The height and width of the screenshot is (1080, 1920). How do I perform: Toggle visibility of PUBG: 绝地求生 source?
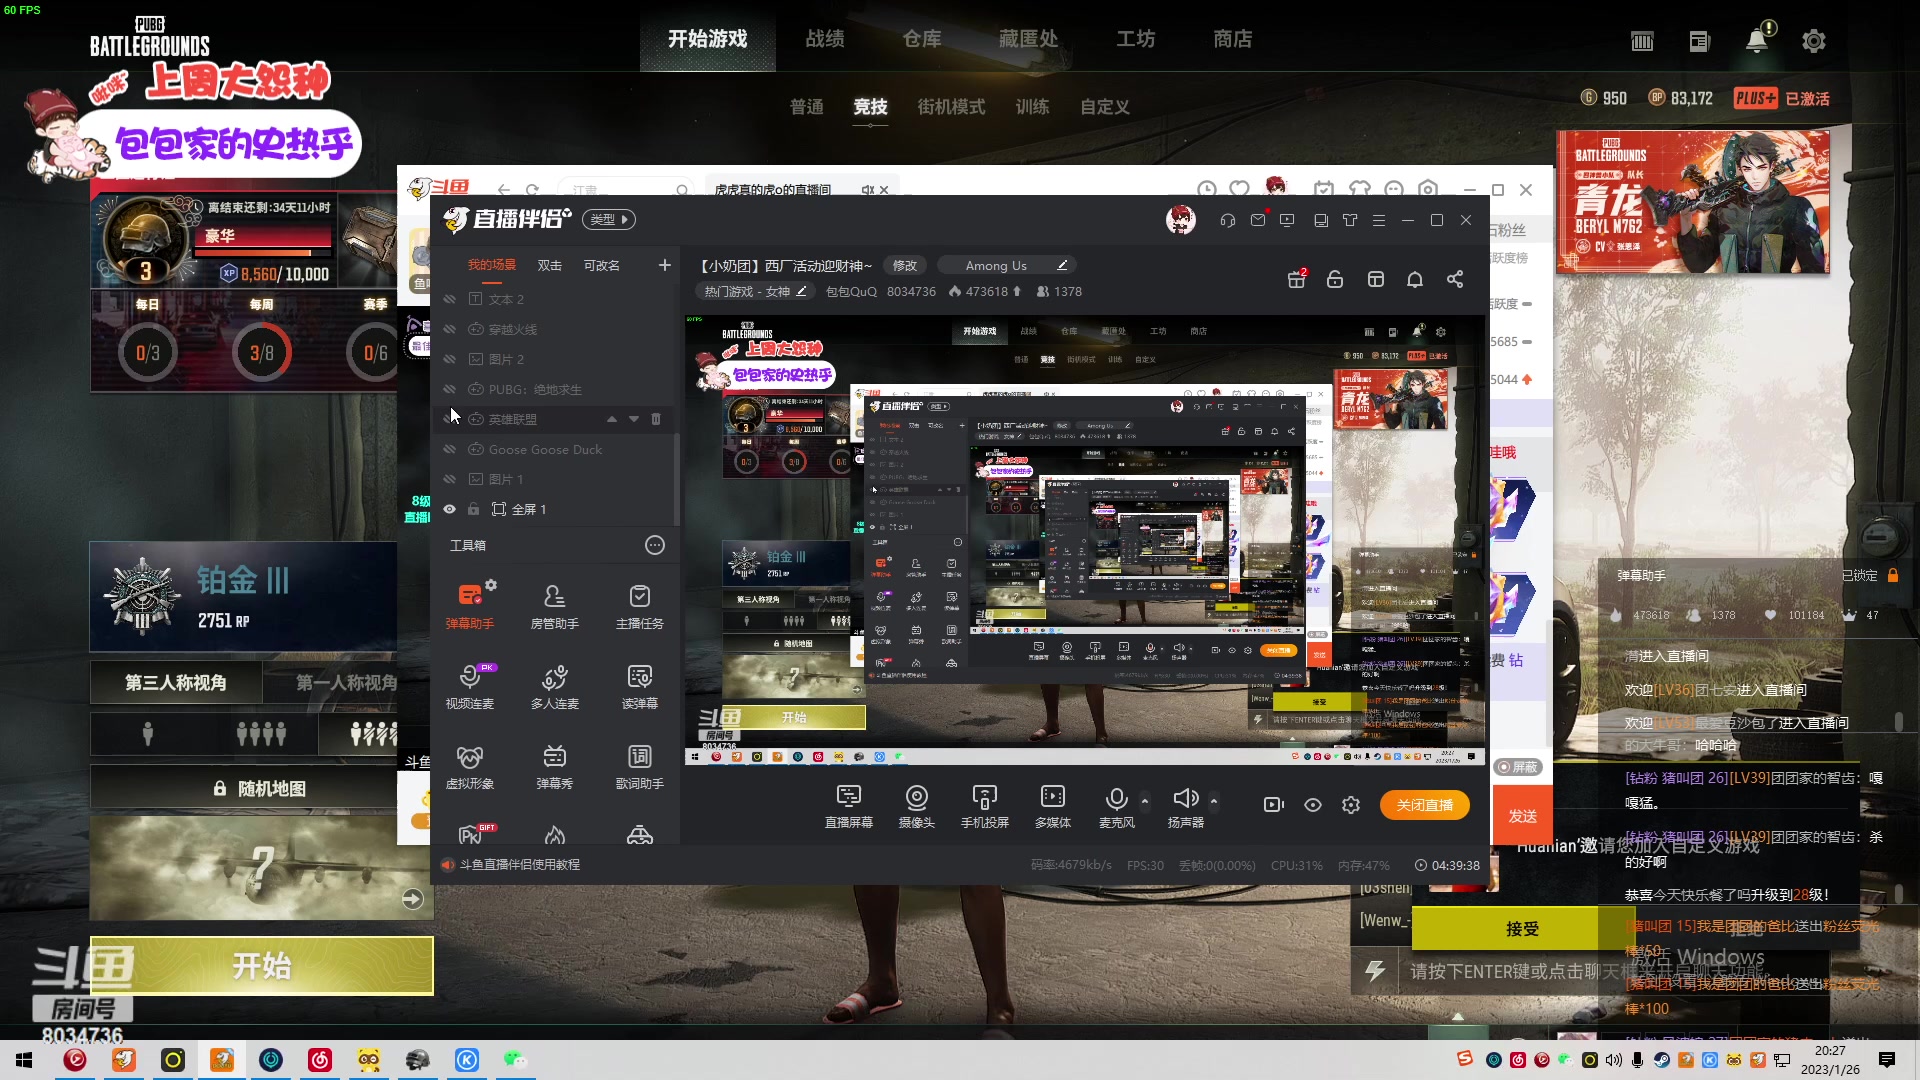point(450,389)
